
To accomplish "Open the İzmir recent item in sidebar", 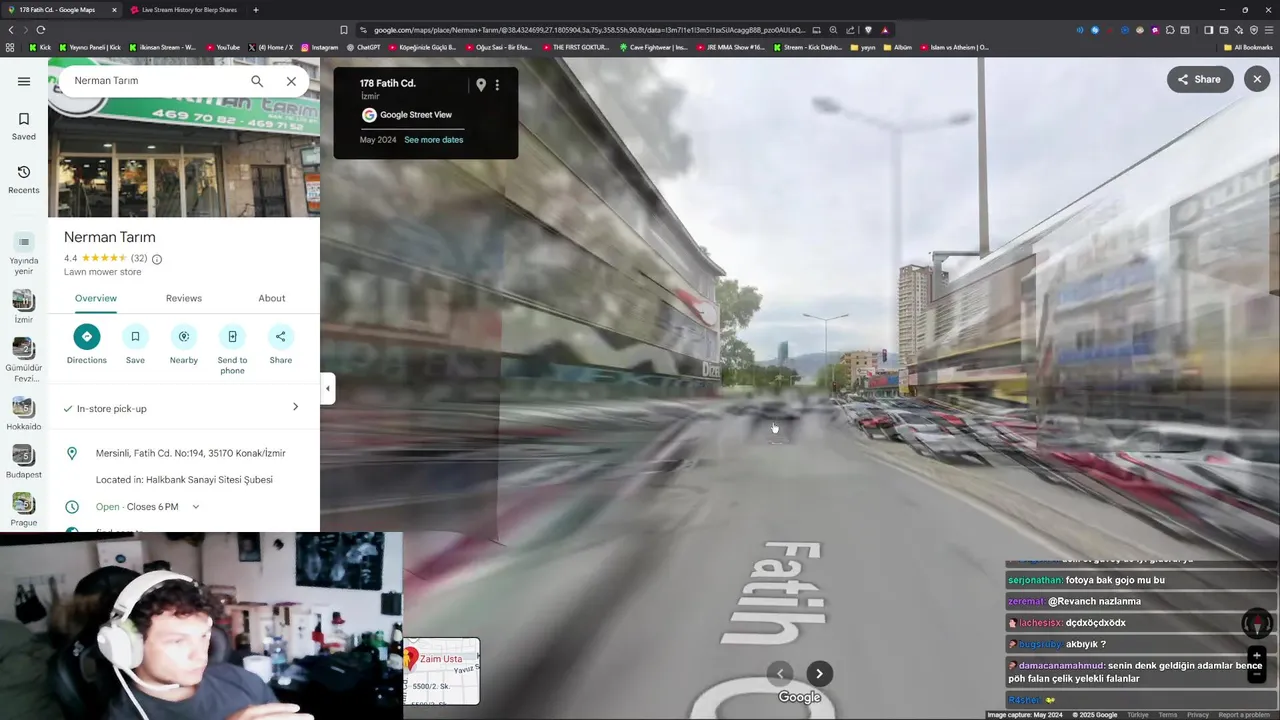I will pyautogui.click(x=23, y=307).
